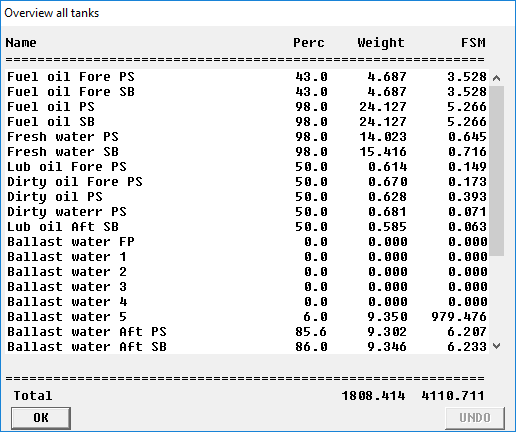Click FSM value 6.233
This screenshot has width=516, height=432.
[x=467, y=347]
